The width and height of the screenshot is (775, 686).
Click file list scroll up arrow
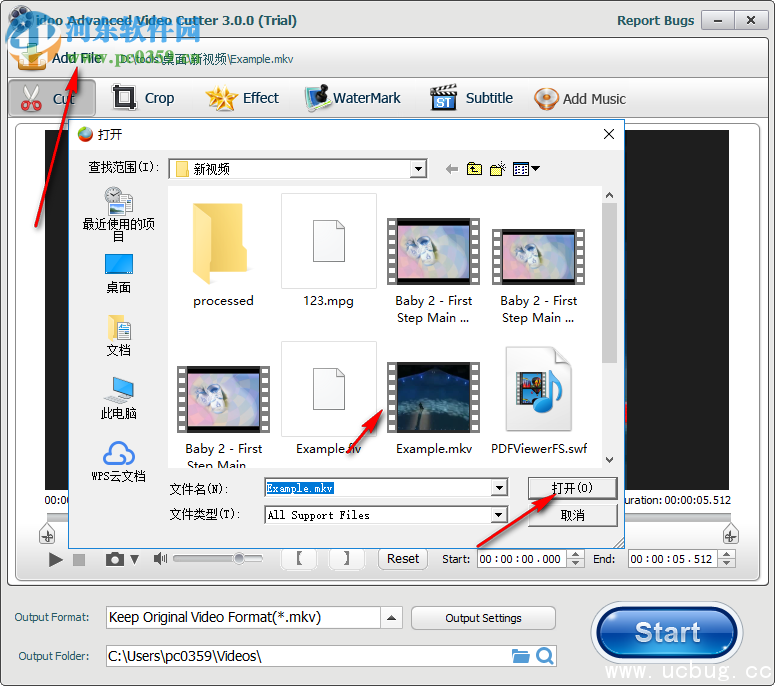609,195
